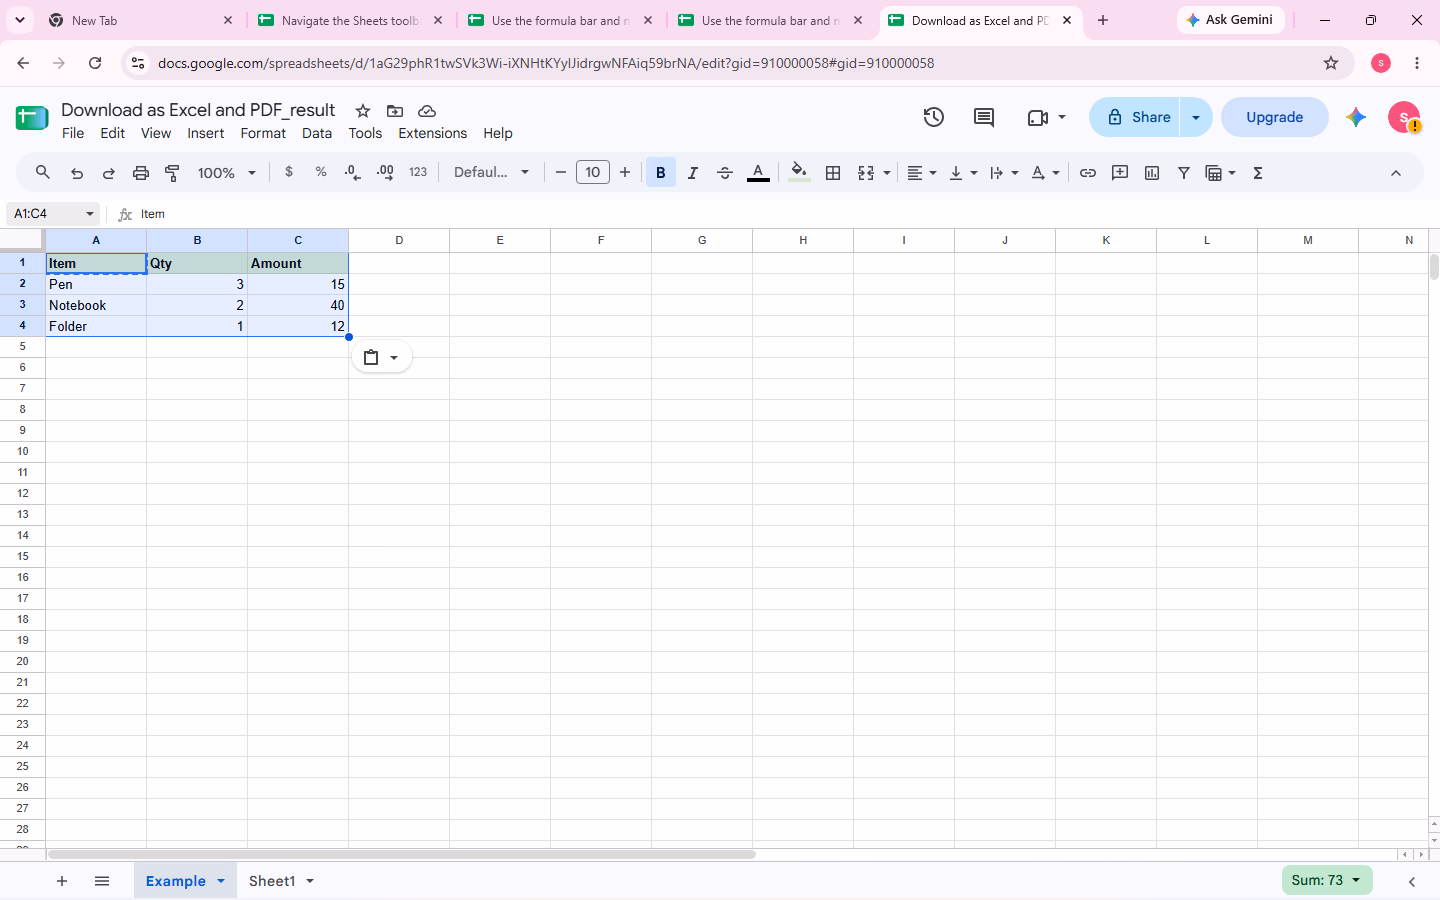Redo the last action

click(x=109, y=173)
